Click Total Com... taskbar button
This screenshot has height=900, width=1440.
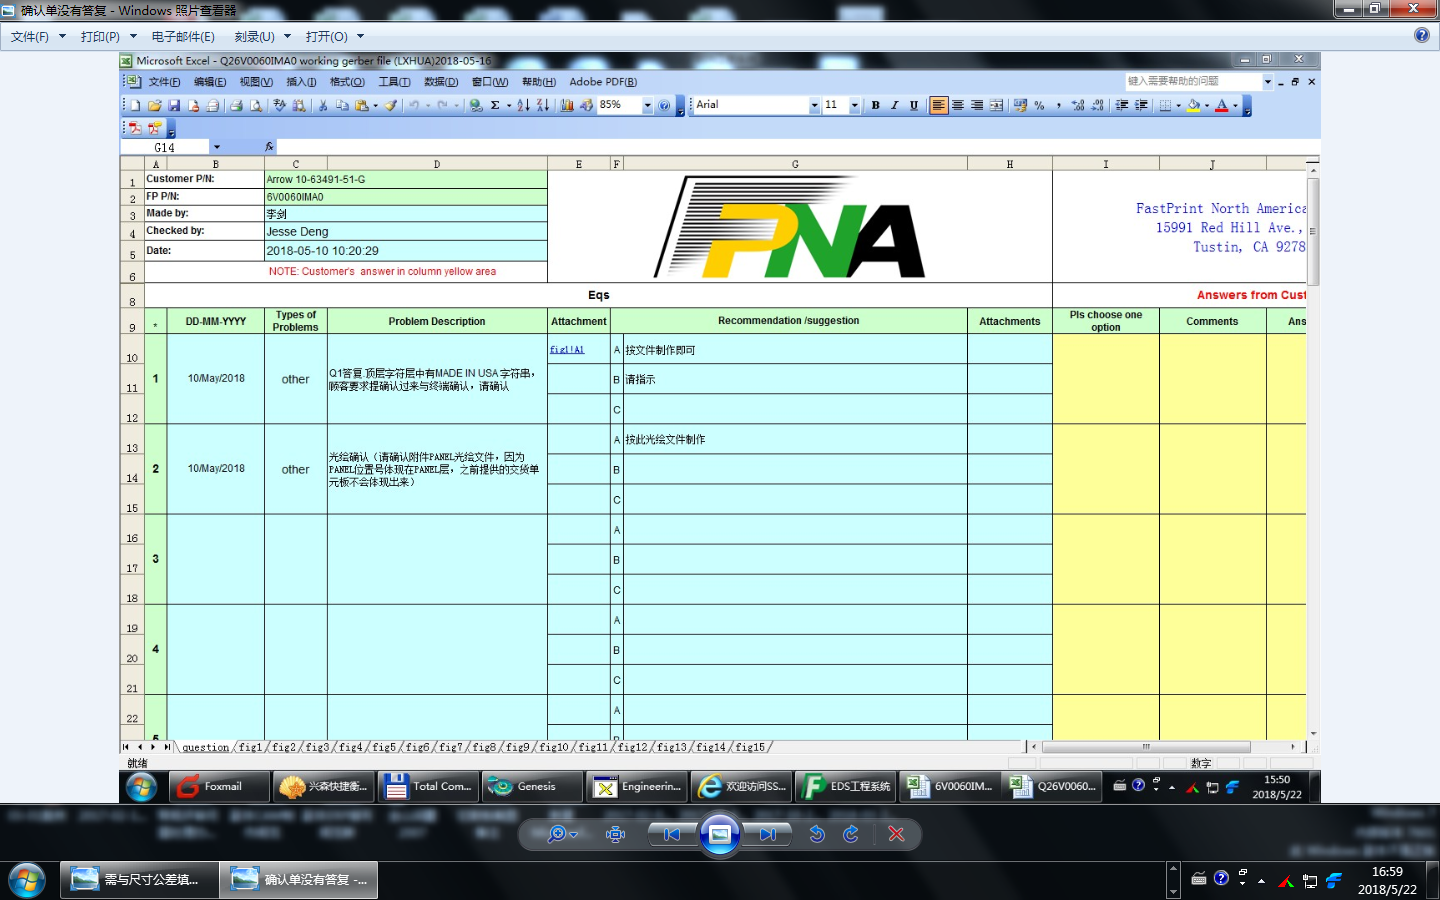[x=428, y=787]
